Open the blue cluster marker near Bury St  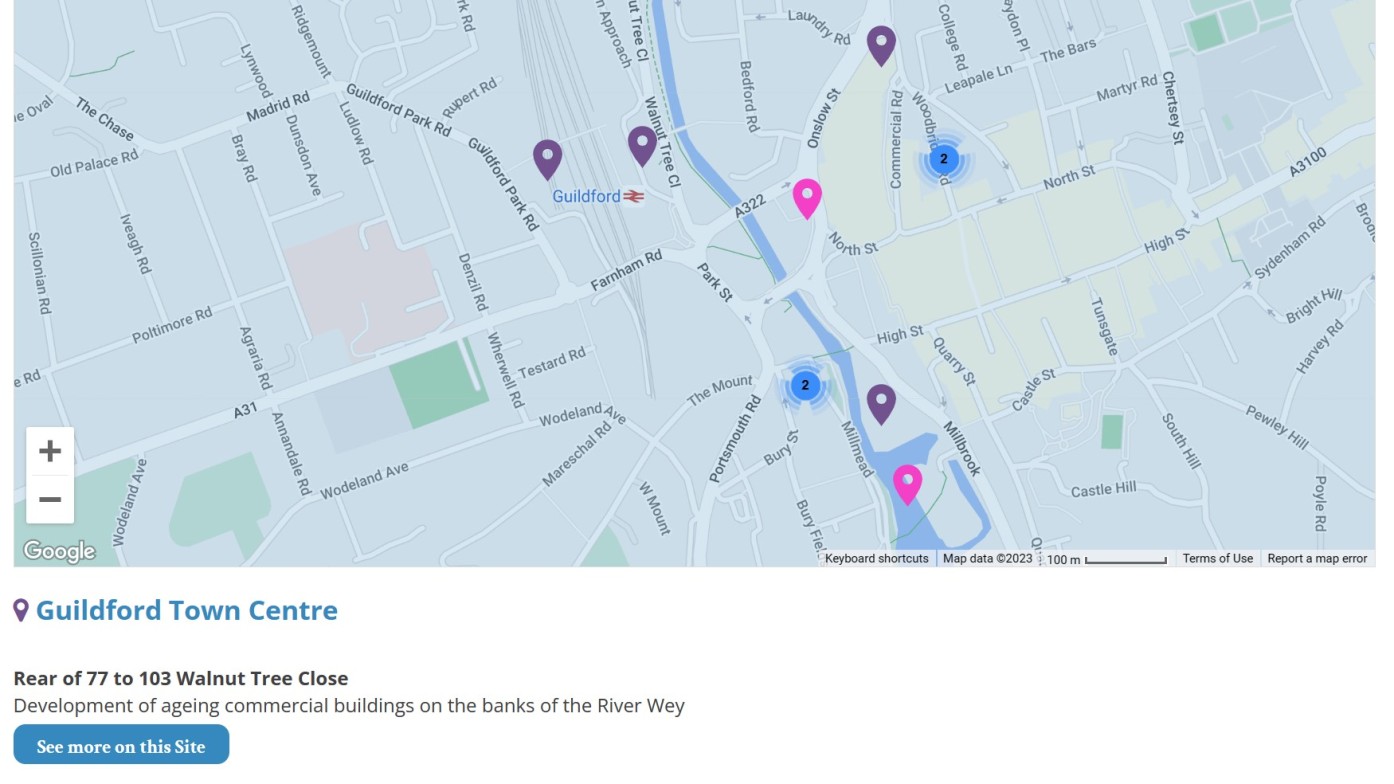click(805, 385)
